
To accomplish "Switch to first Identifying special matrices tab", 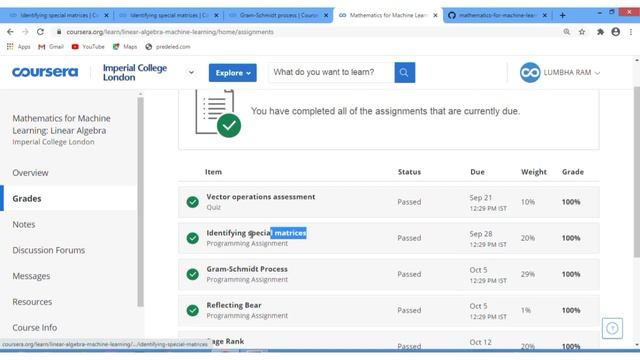I will pos(59,15).
